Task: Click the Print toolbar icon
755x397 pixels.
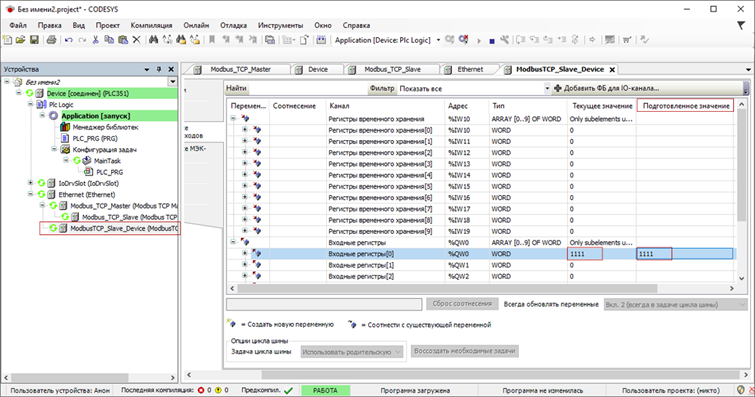Action: [x=52, y=40]
